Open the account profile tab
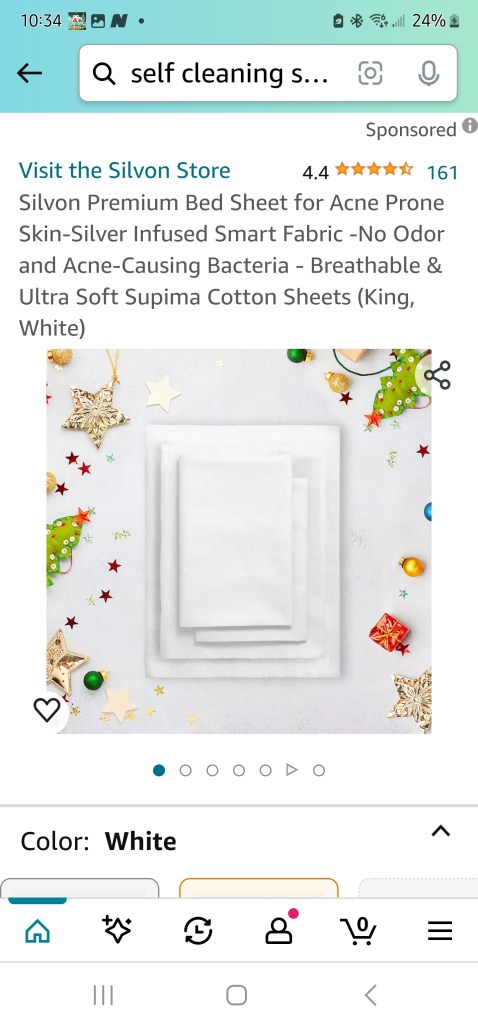478x1025 pixels. 280,930
